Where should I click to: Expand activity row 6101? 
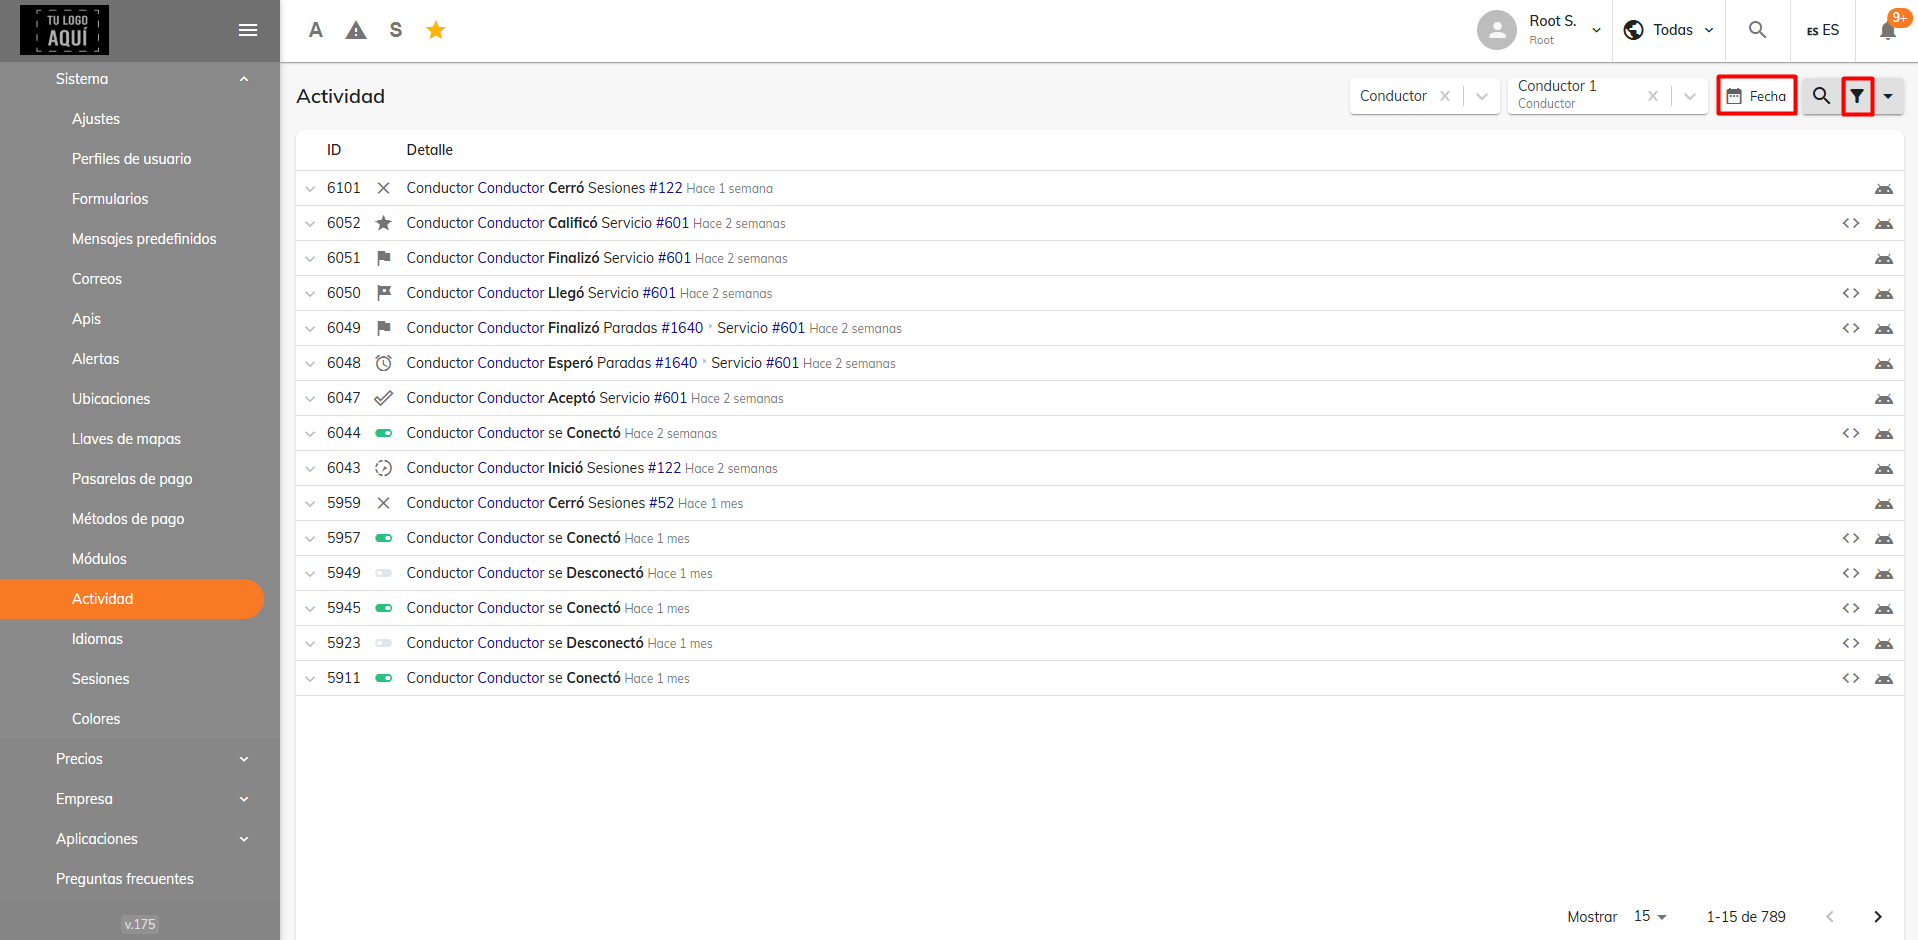click(x=310, y=188)
